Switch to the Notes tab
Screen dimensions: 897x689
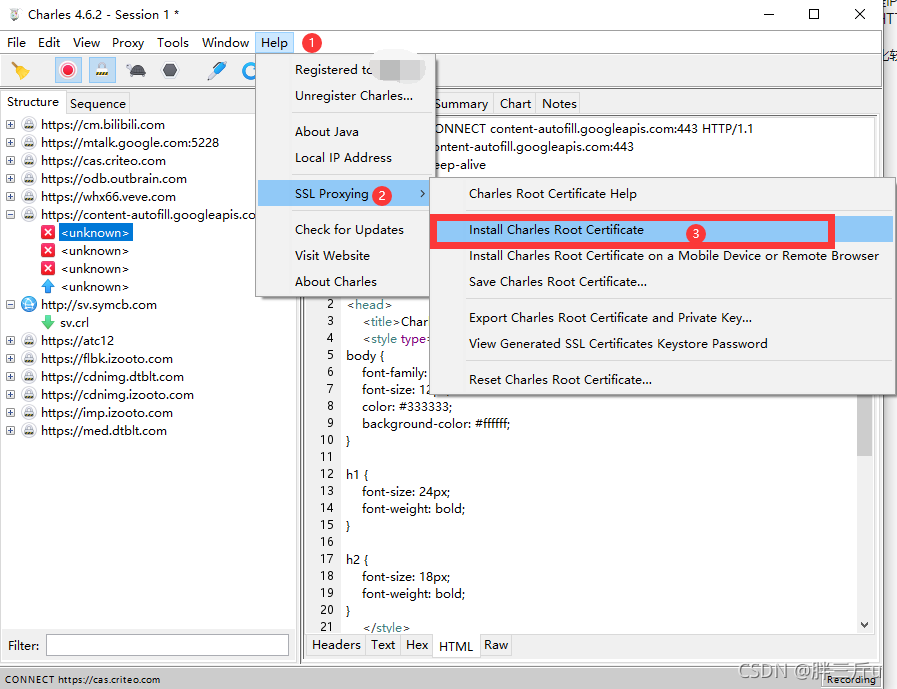(x=559, y=104)
